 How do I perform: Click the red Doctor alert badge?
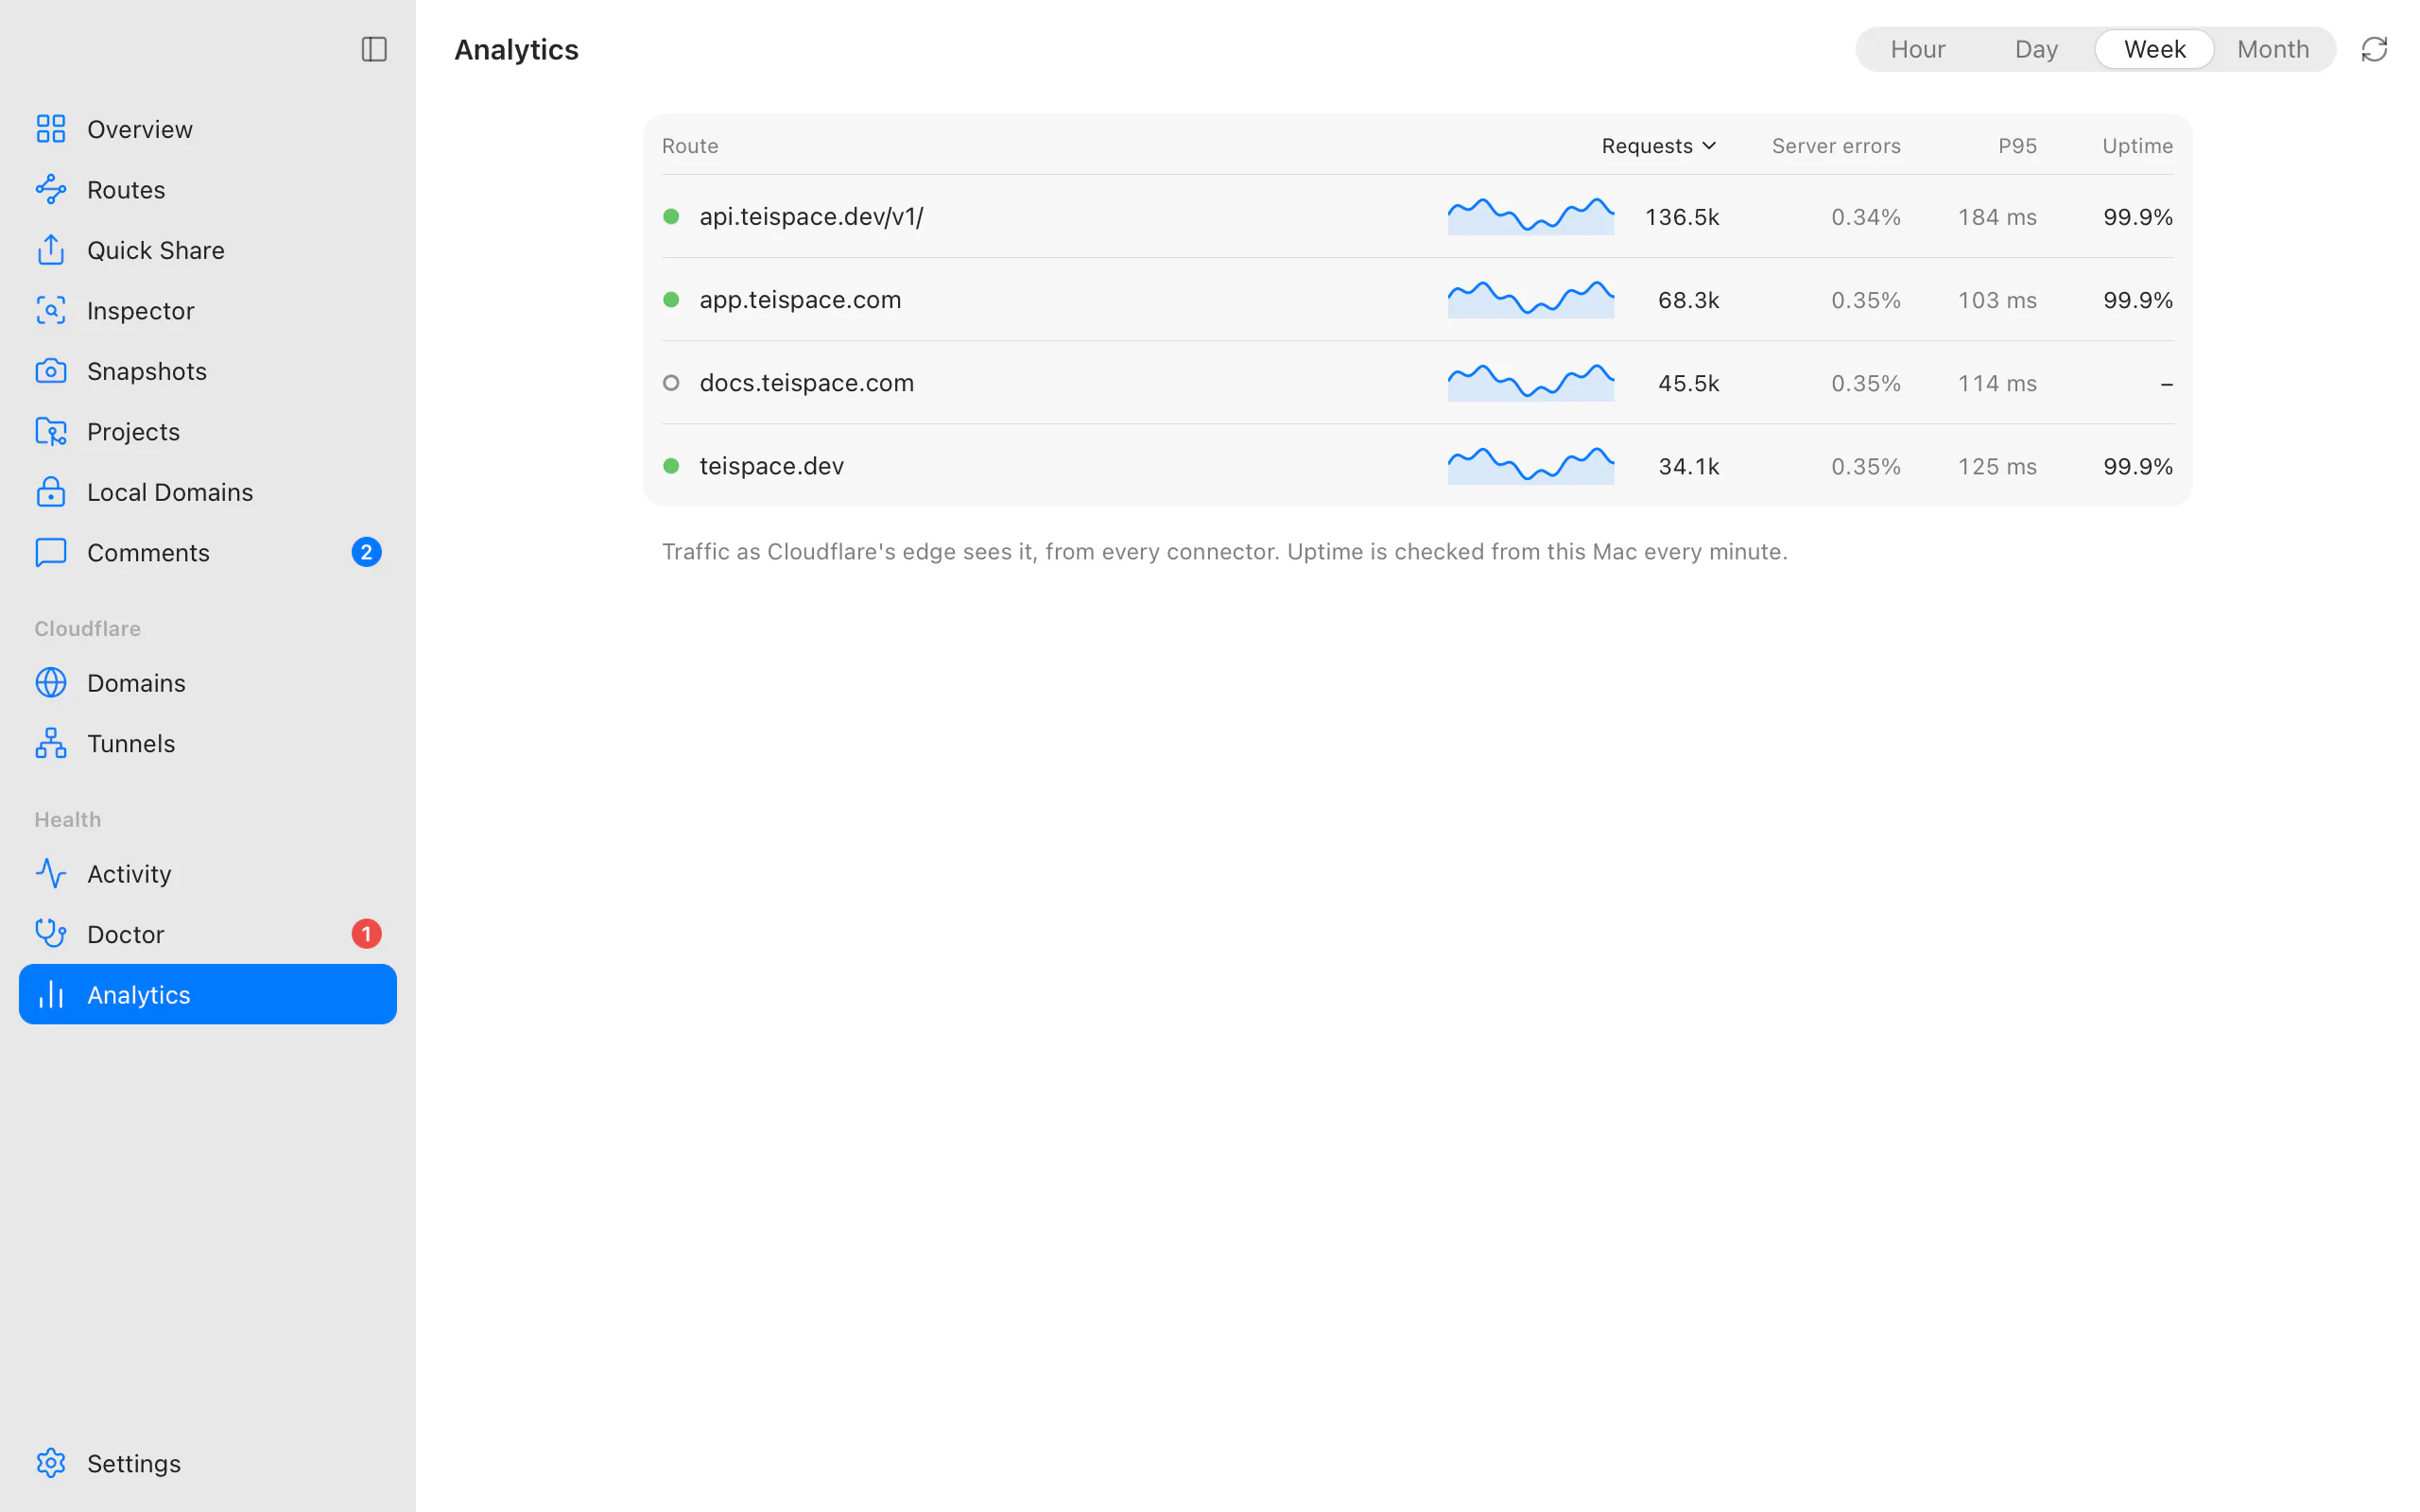[366, 934]
